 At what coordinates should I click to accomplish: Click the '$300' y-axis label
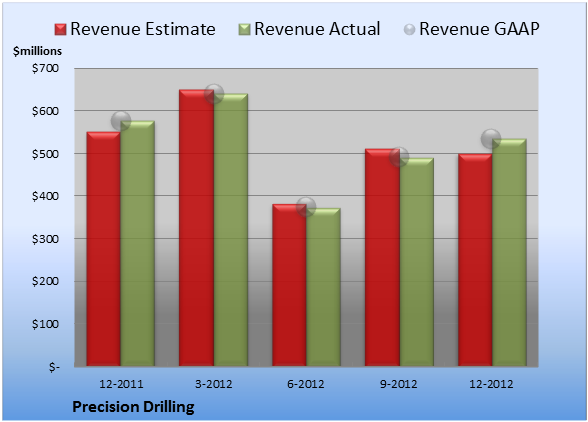pyautogui.click(x=45, y=239)
